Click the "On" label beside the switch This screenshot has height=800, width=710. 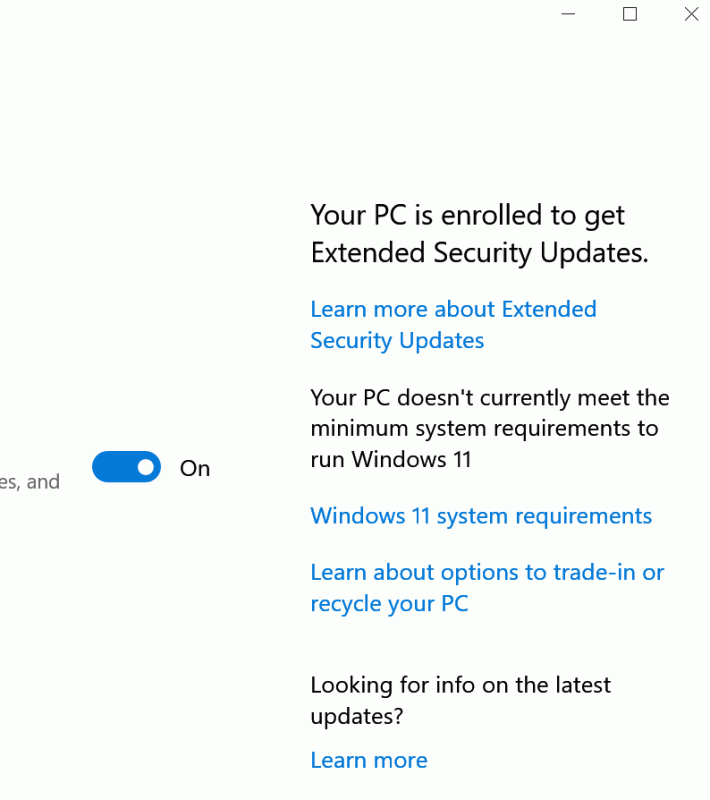195,468
